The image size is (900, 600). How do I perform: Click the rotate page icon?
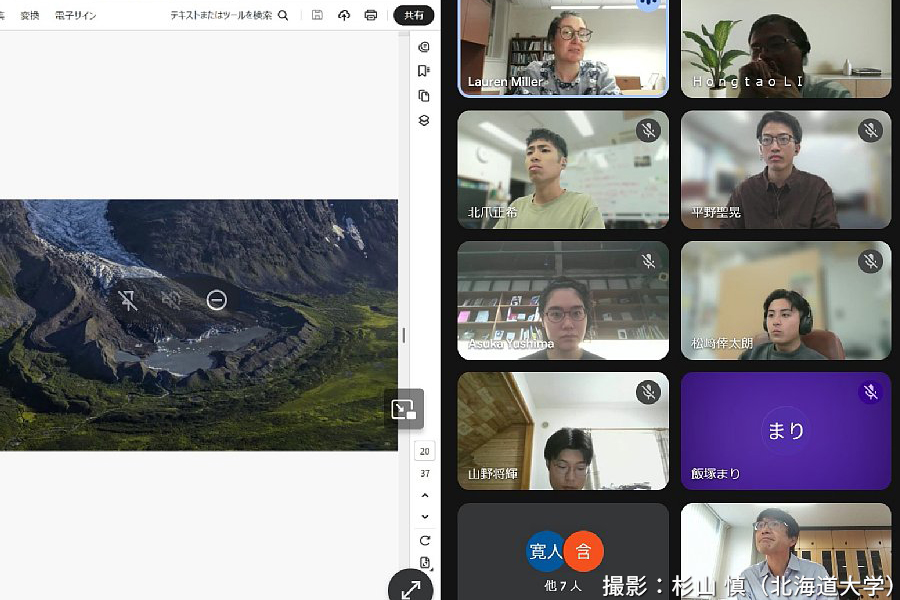[x=425, y=540]
